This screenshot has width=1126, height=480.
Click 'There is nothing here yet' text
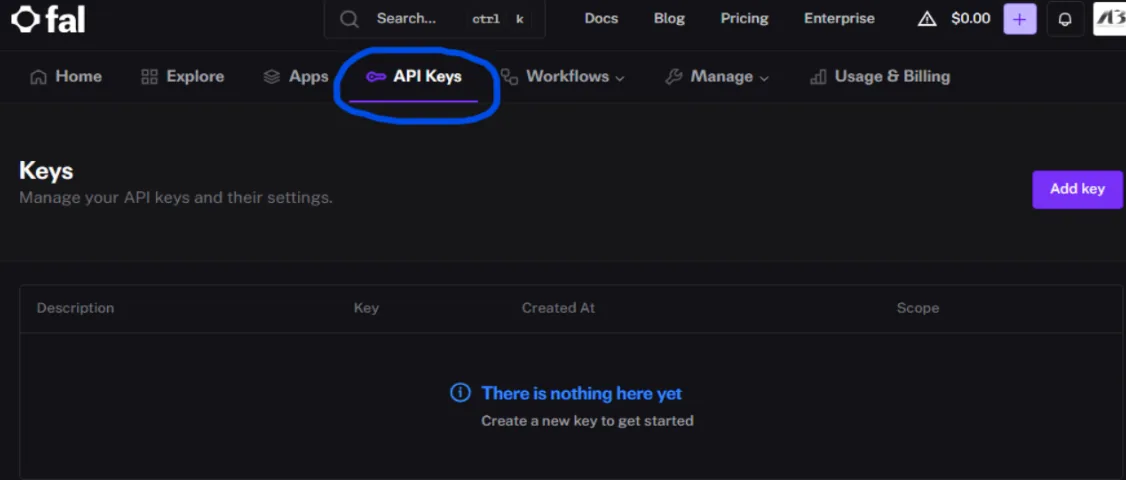click(582, 393)
